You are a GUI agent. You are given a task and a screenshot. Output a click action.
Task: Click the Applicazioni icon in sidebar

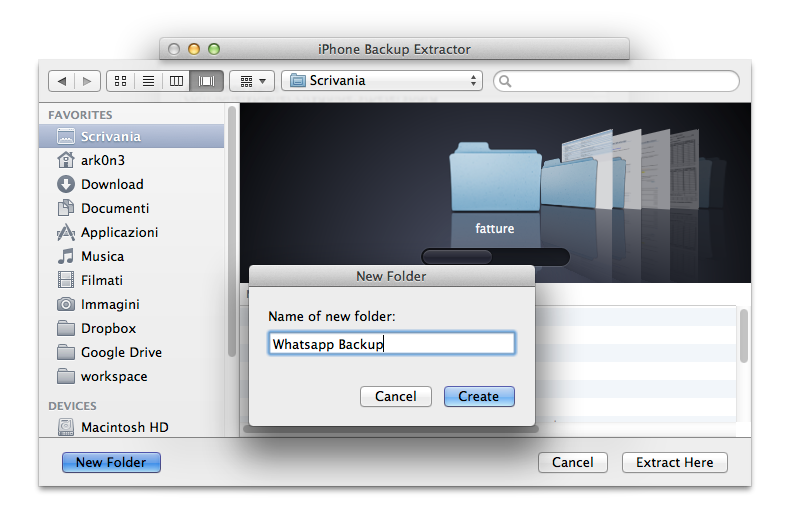(66, 232)
